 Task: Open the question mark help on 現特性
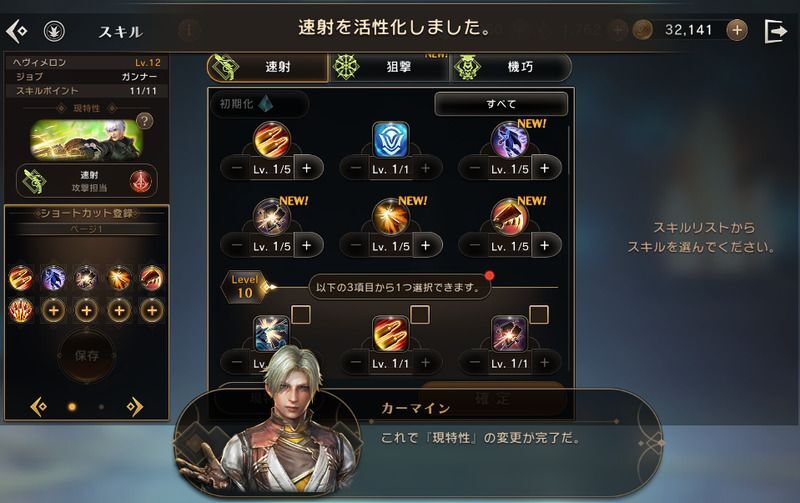point(145,121)
